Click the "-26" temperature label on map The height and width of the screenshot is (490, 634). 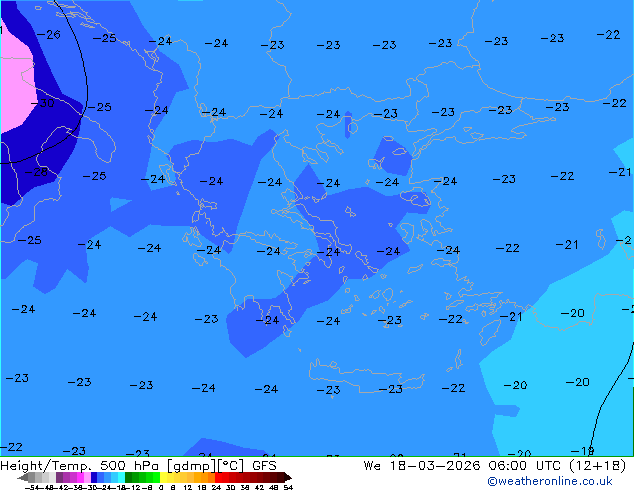(x=49, y=35)
